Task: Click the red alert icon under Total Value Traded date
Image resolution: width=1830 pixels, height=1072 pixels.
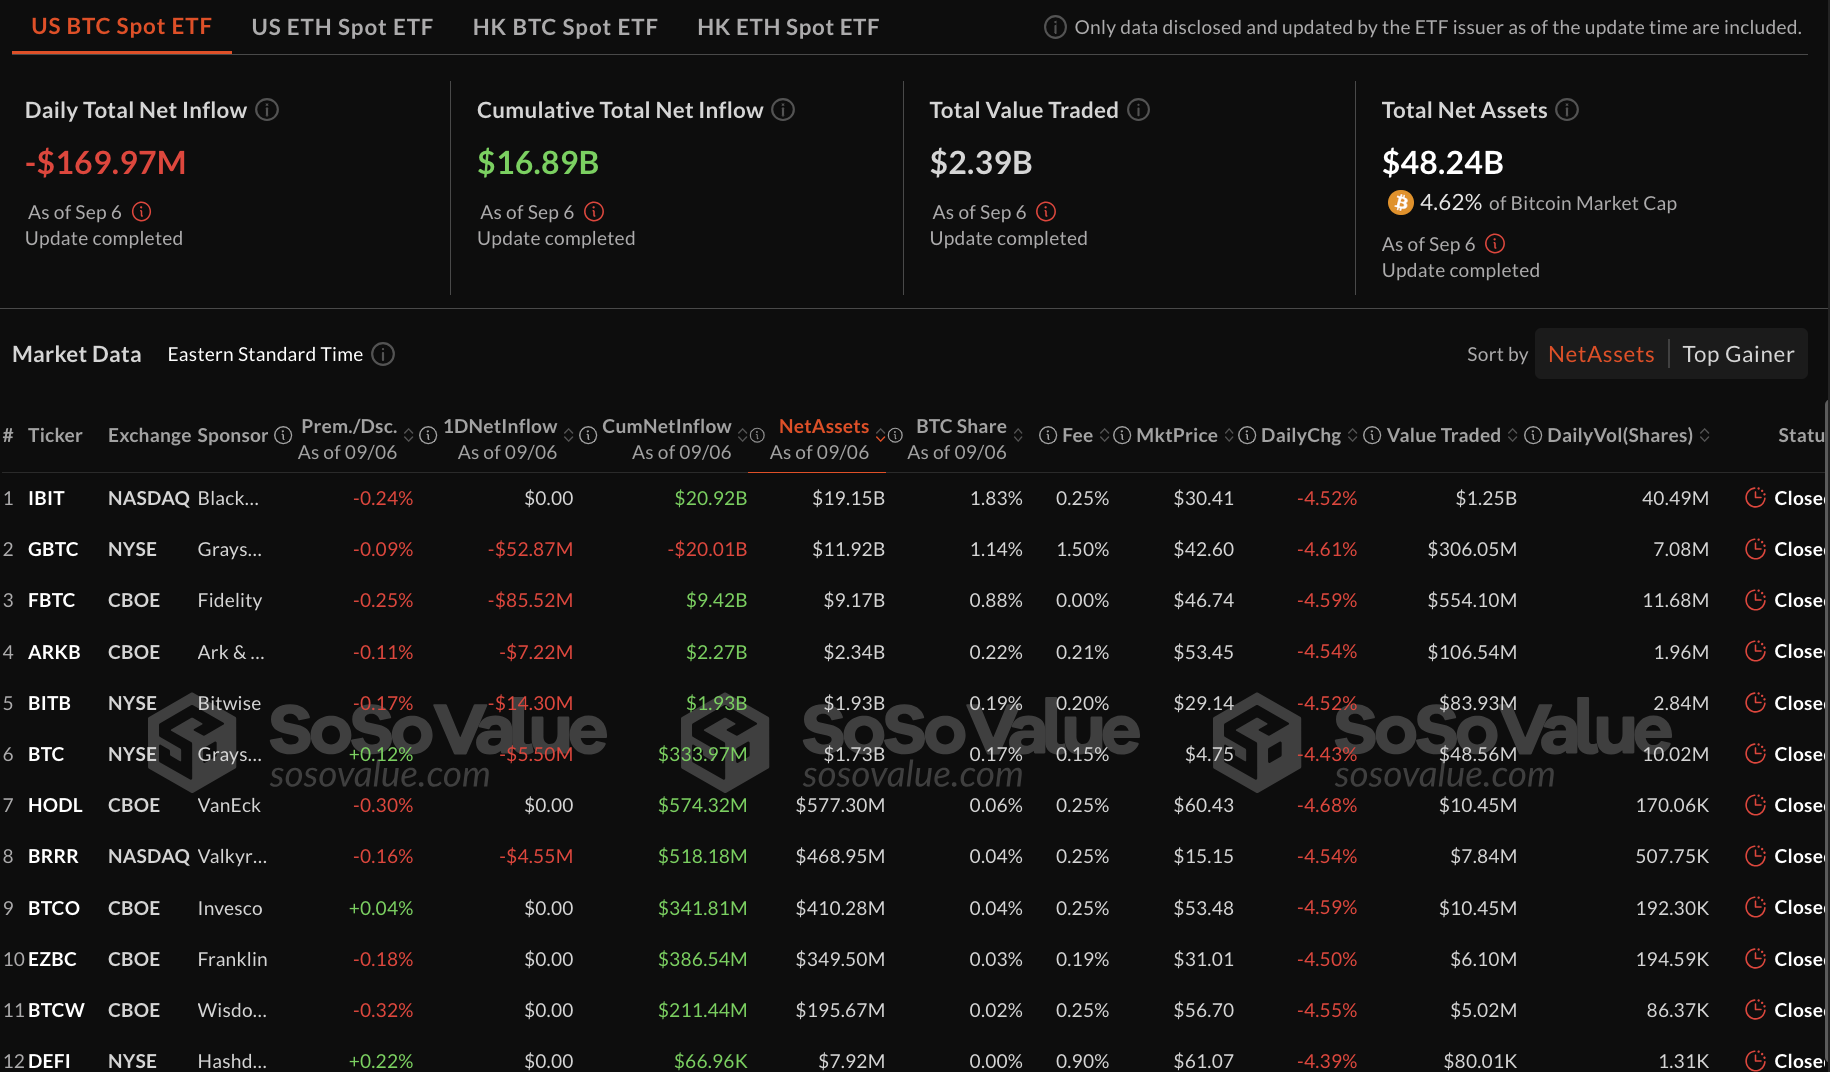Action: click(x=1046, y=211)
